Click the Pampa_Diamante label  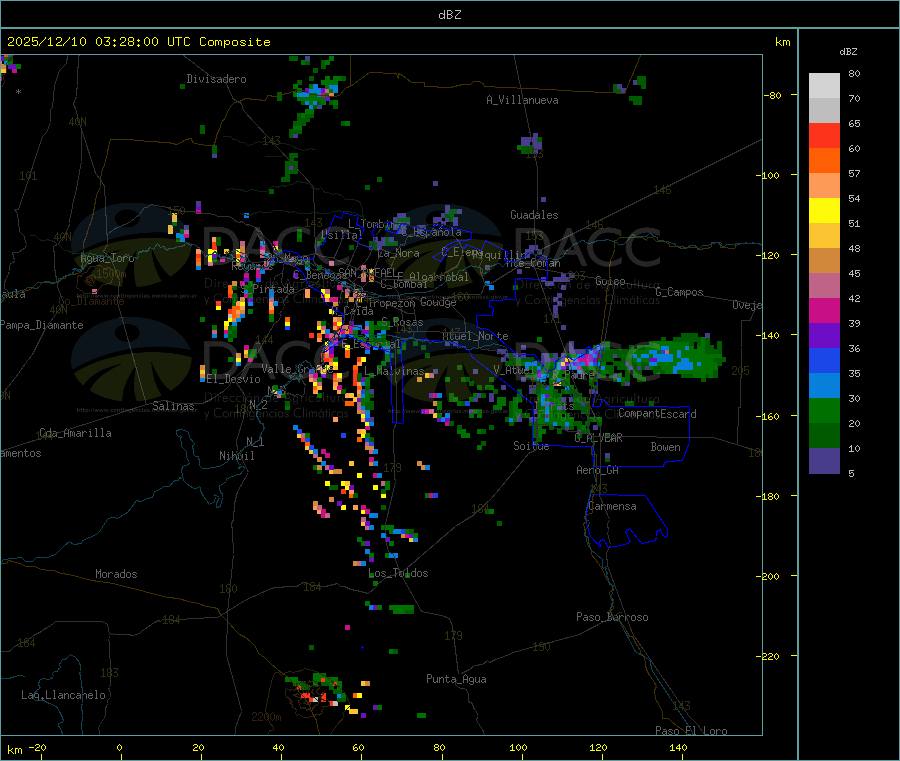click(42, 325)
